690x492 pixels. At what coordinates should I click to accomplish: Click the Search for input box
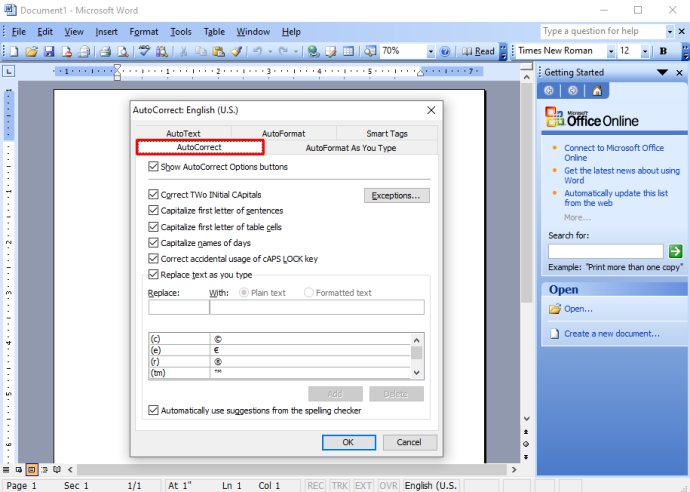(x=606, y=251)
